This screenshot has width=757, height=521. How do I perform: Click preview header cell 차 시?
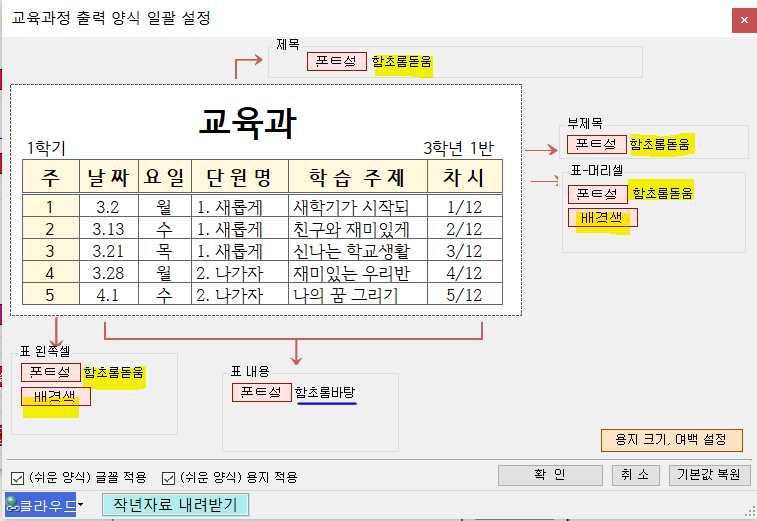[464, 177]
